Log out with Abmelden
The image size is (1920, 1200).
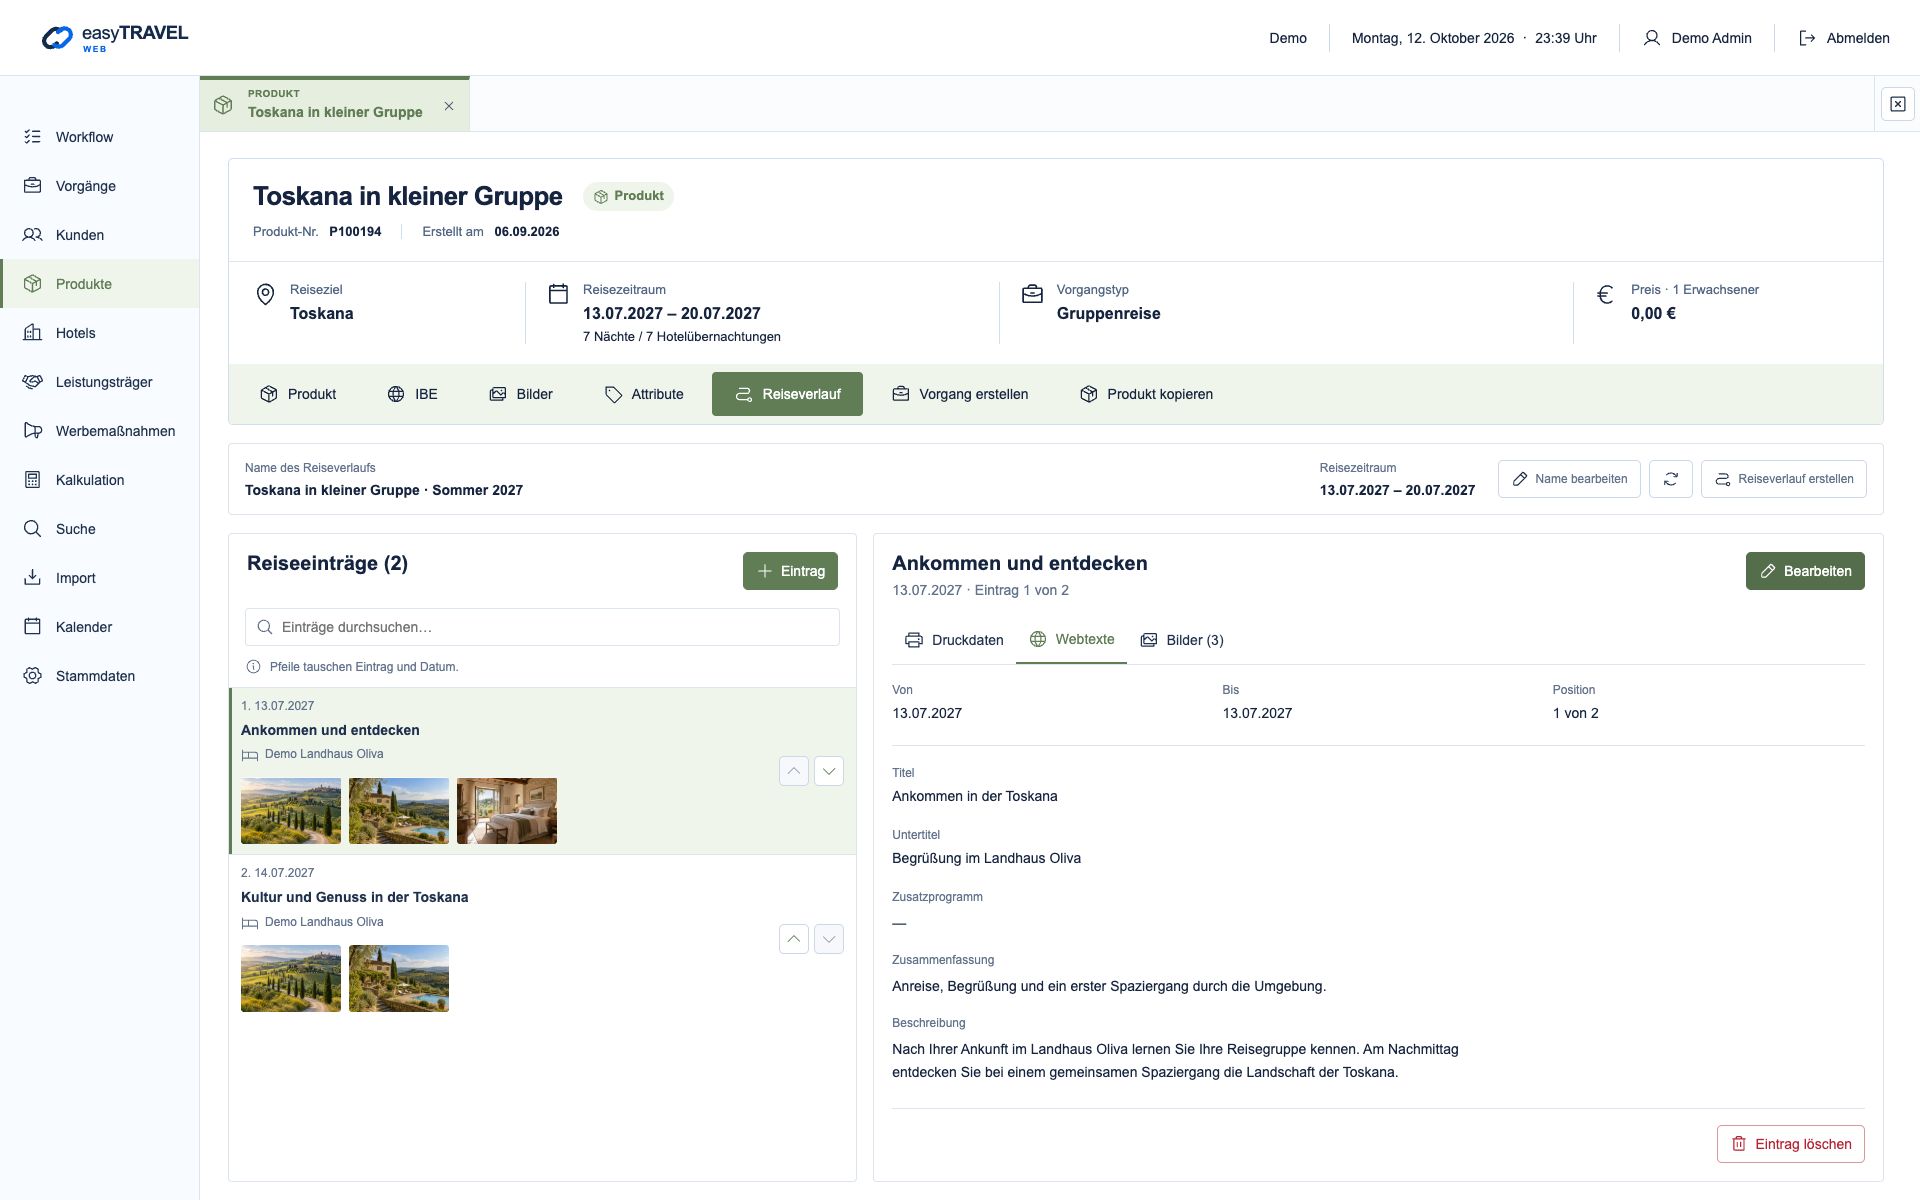pos(1844,38)
